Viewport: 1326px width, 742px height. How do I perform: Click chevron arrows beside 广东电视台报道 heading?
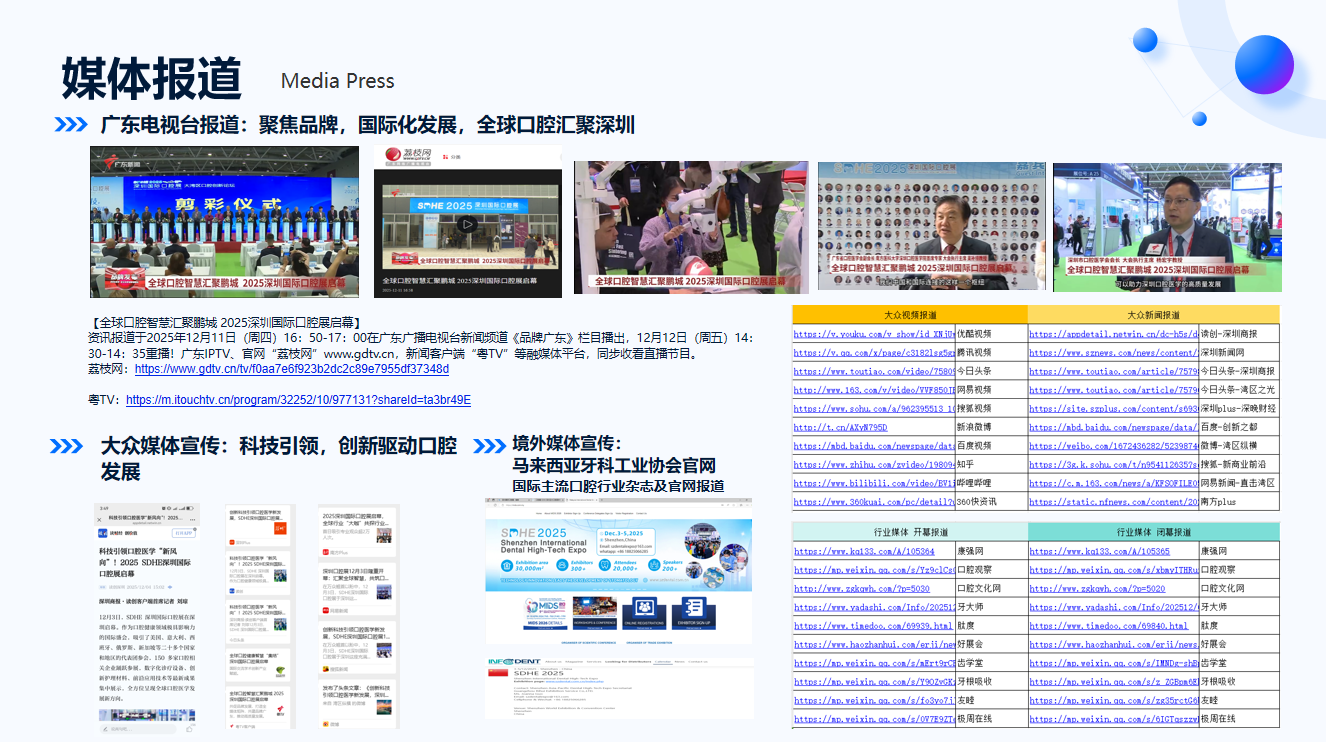coord(70,125)
